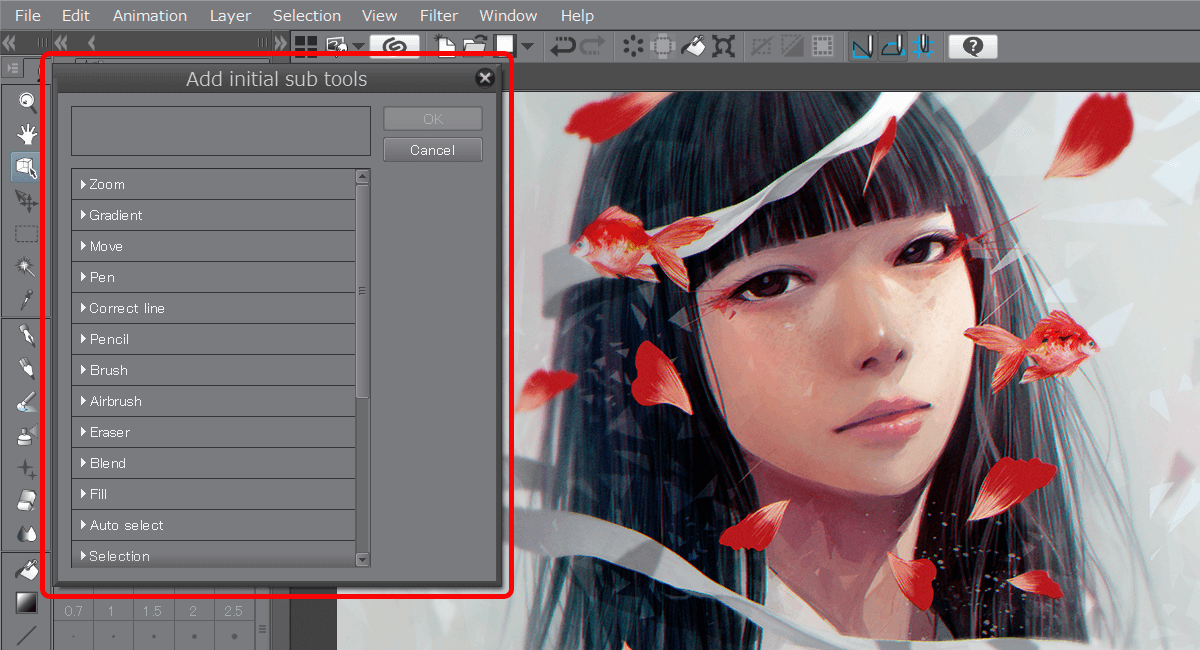This screenshot has width=1200, height=650.
Task: Expand the Pencil category in the list
Action: (x=213, y=339)
